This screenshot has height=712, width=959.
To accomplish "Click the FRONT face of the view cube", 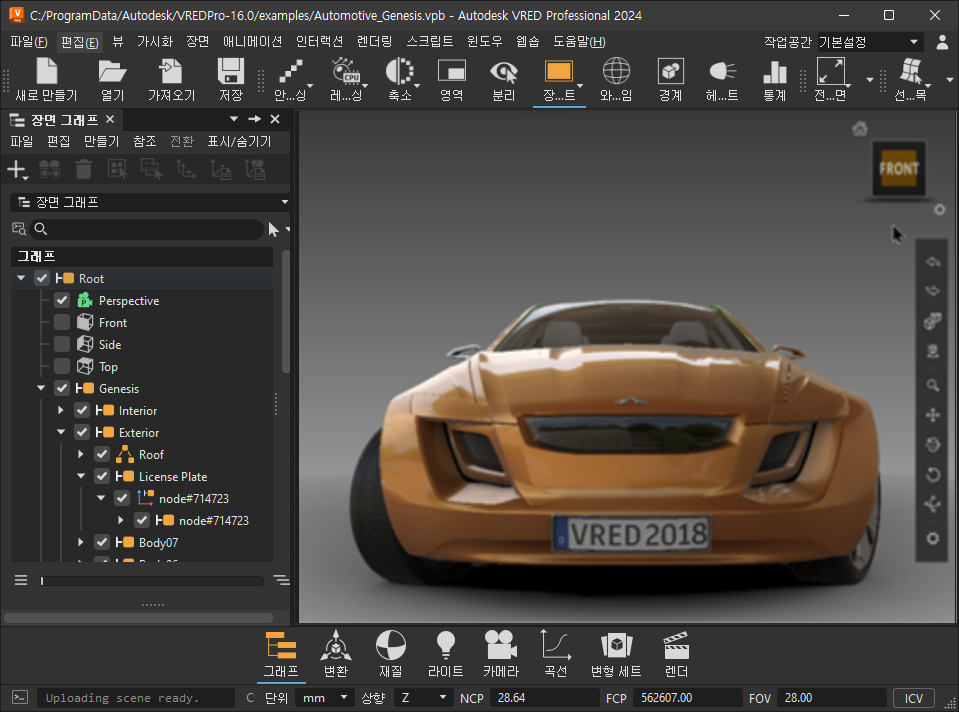I will click(x=898, y=169).
